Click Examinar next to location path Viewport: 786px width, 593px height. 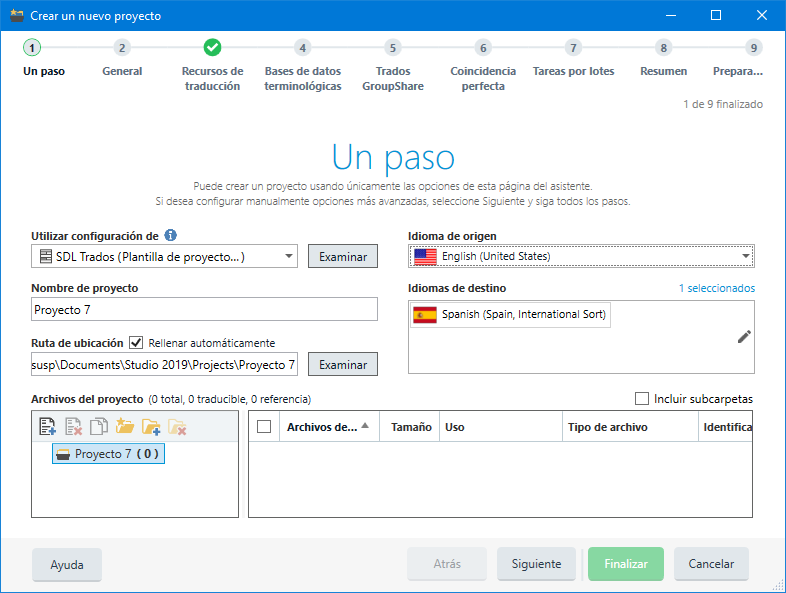pos(343,364)
